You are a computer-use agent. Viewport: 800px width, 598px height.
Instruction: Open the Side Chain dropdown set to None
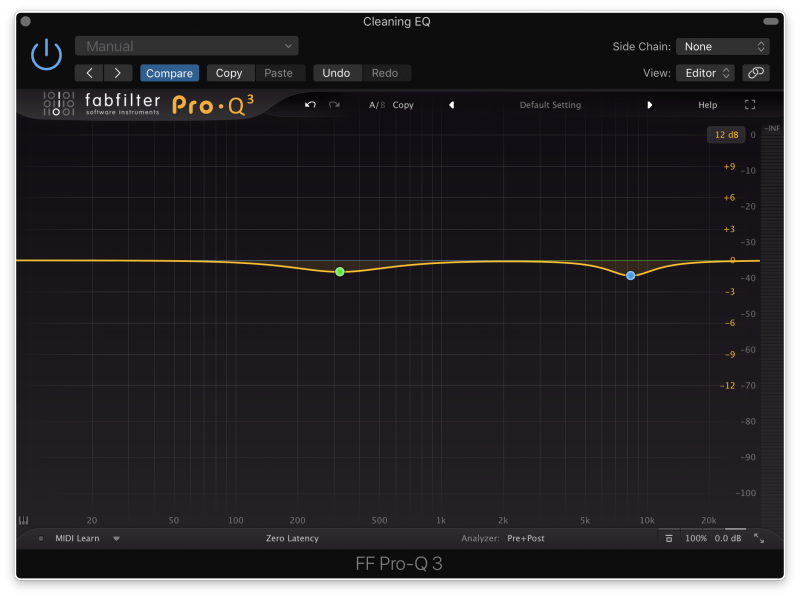[722, 46]
